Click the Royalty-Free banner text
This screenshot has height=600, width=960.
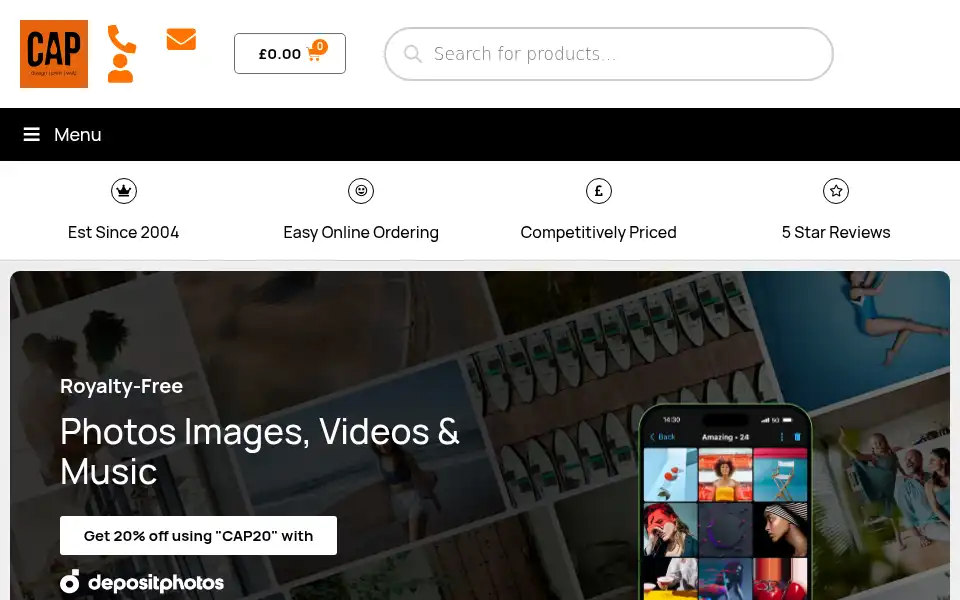pos(121,386)
